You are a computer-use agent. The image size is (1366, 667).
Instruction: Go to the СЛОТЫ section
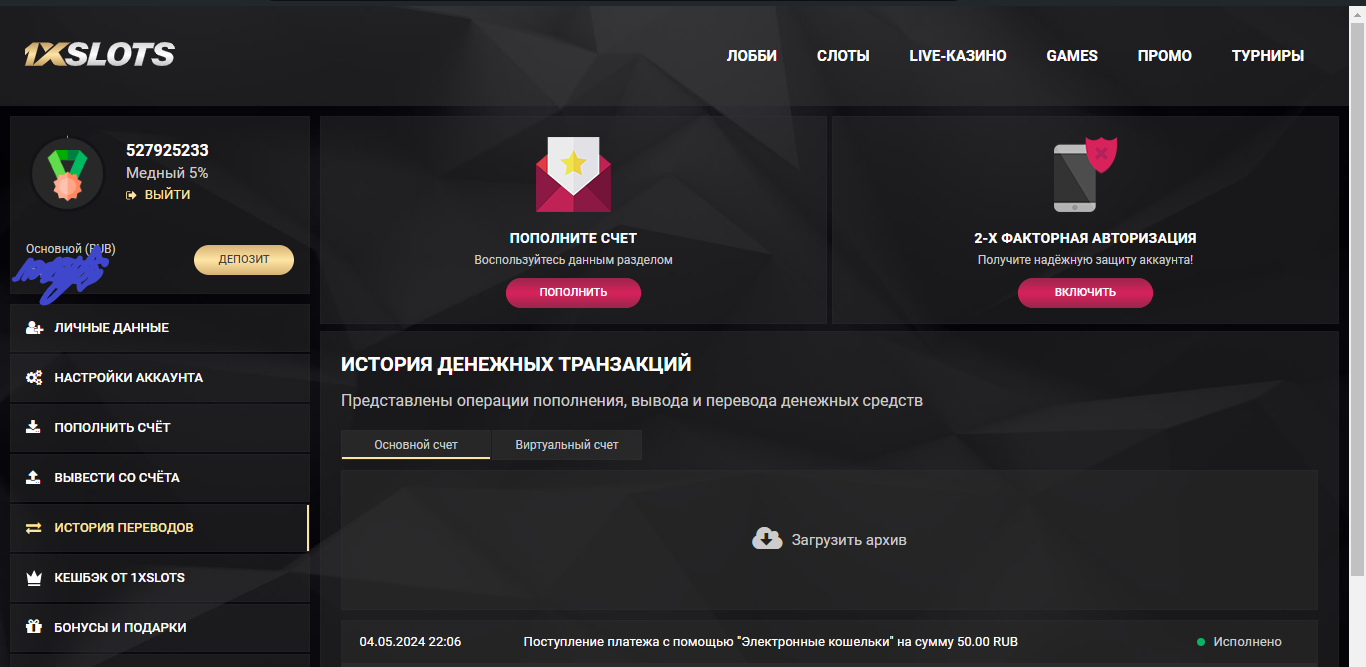[843, 56]
